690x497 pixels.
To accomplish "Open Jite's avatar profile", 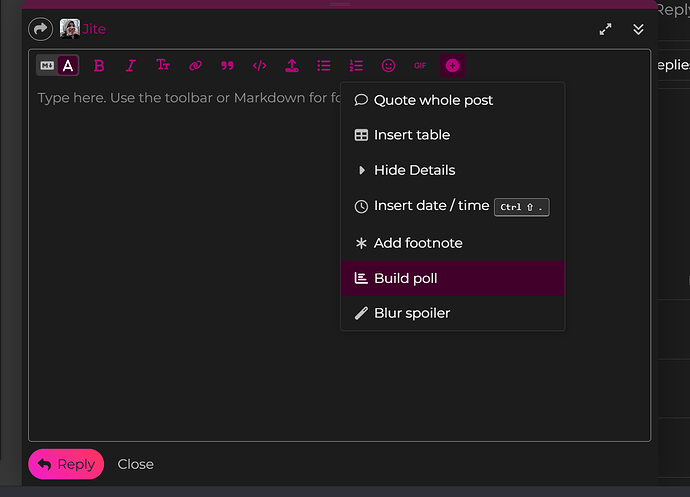I will pos(70,29).
